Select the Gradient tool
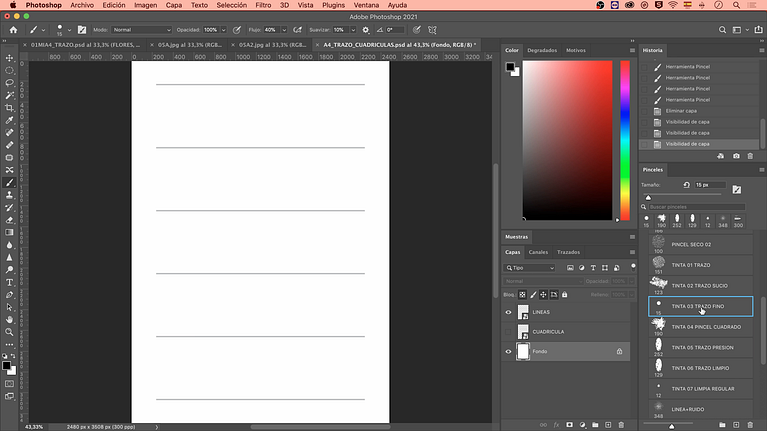The image size is (767, 431). 9,232
